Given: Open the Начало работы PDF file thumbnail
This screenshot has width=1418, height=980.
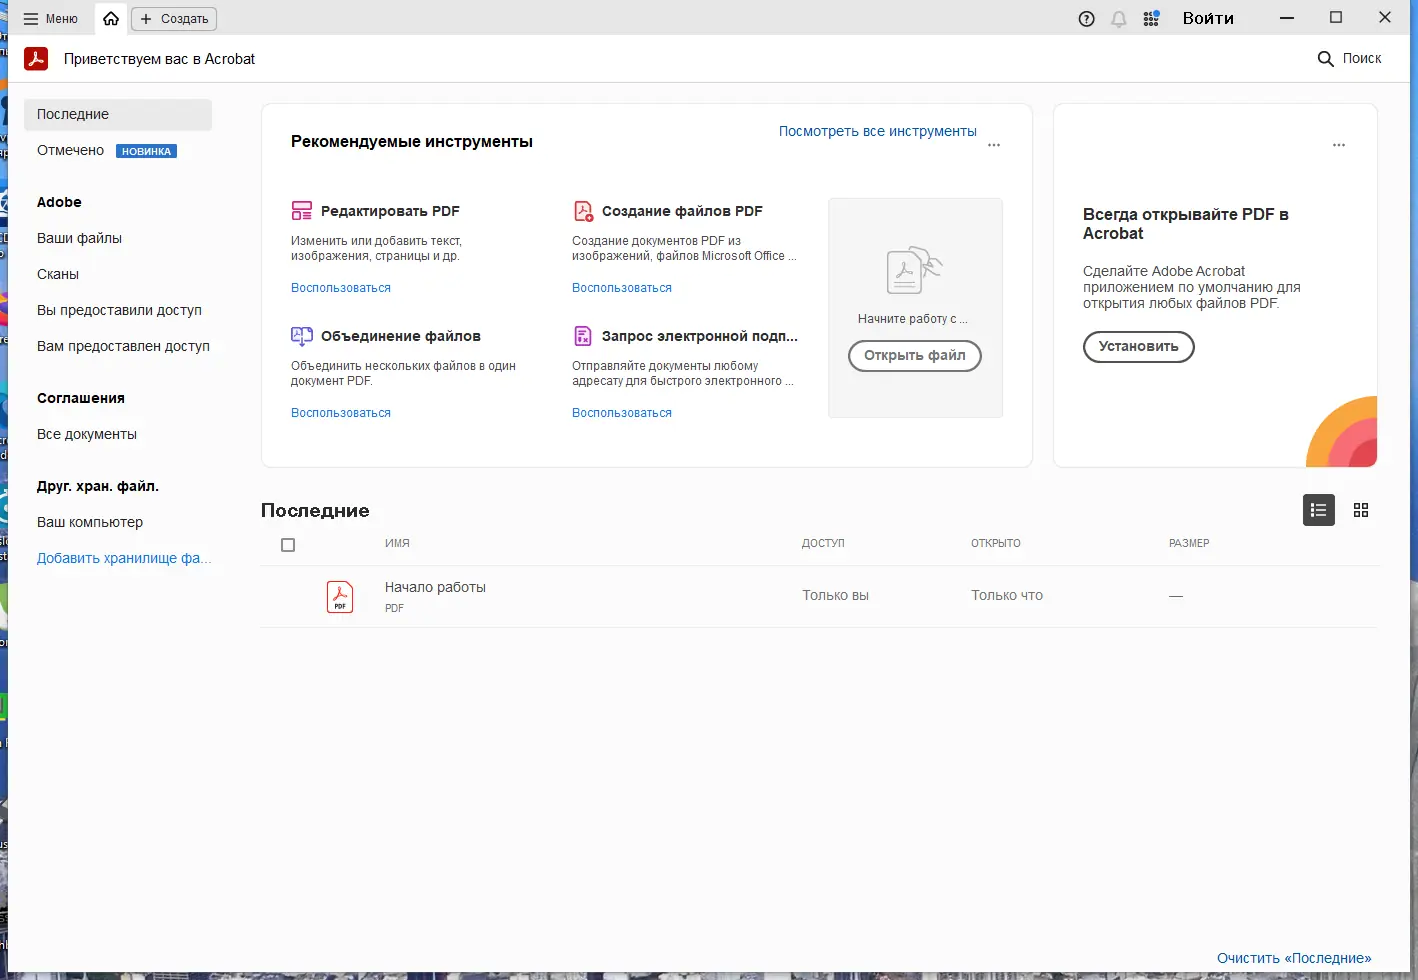Looking at the screenshot, I should pyautogui.click(x=340, y=597).
